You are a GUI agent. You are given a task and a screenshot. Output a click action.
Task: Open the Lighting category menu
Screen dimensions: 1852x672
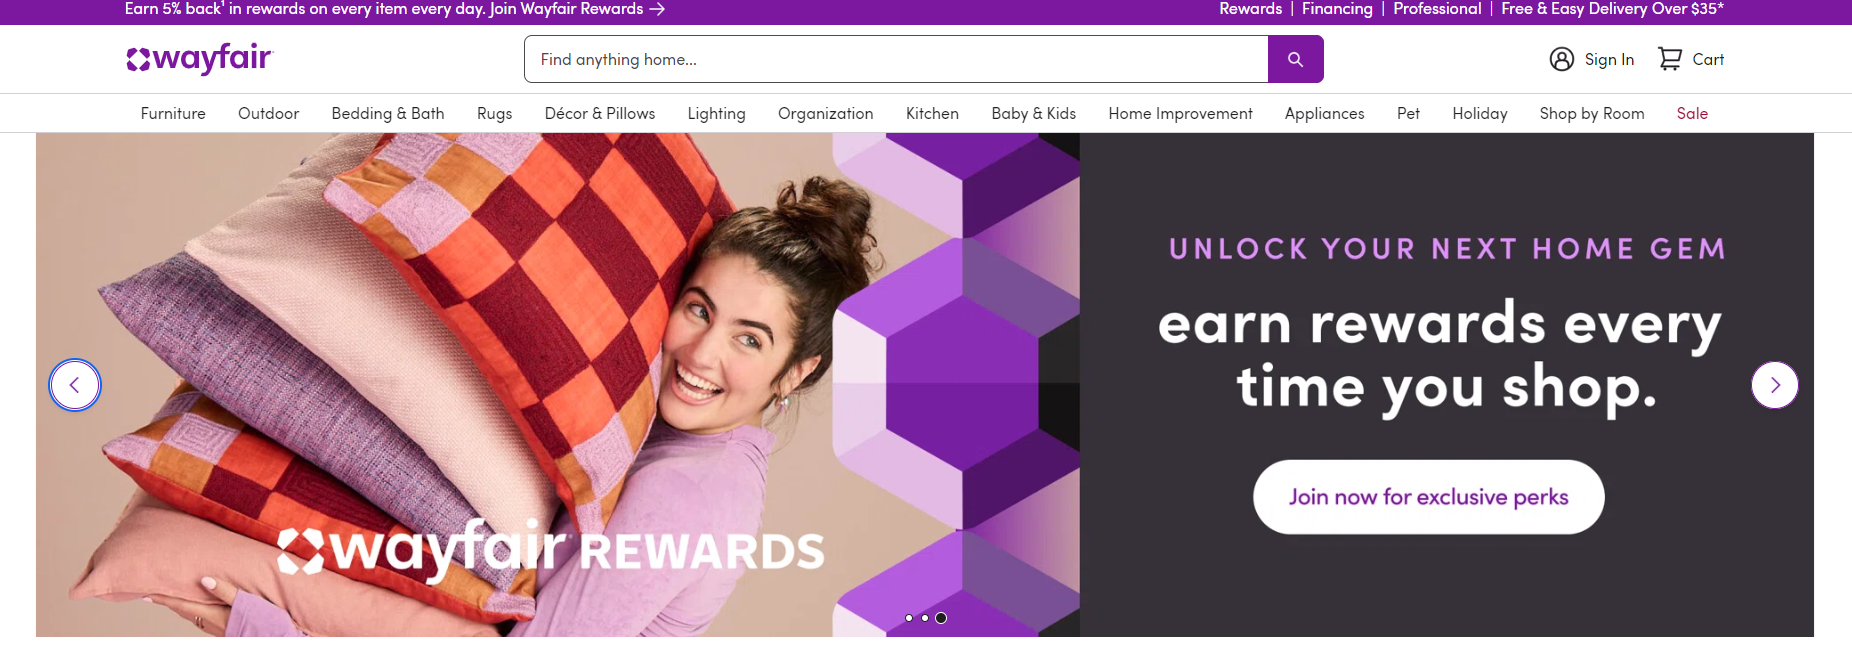click(x=716, y=113)
